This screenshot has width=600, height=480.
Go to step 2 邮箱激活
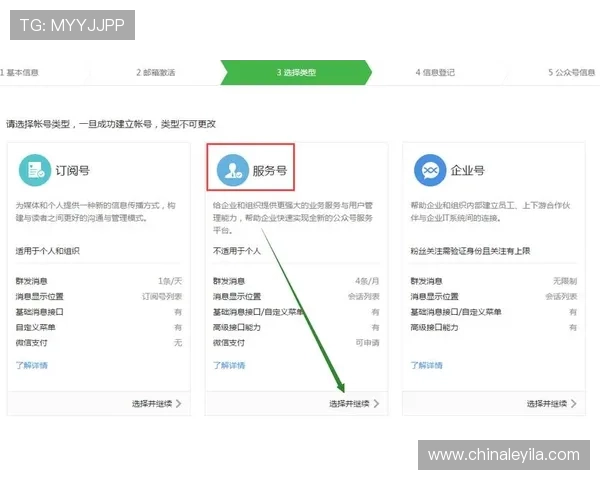pyautogui.click(x=156, y=72)
